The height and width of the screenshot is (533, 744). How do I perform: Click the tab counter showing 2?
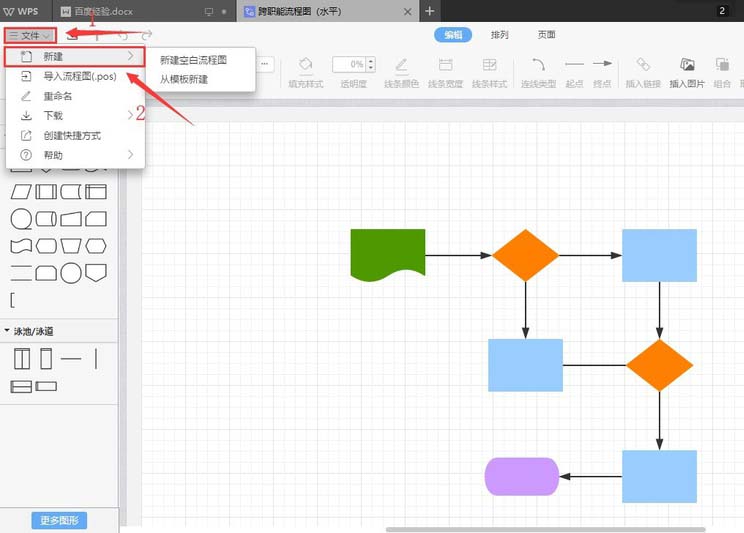(722, 10)
